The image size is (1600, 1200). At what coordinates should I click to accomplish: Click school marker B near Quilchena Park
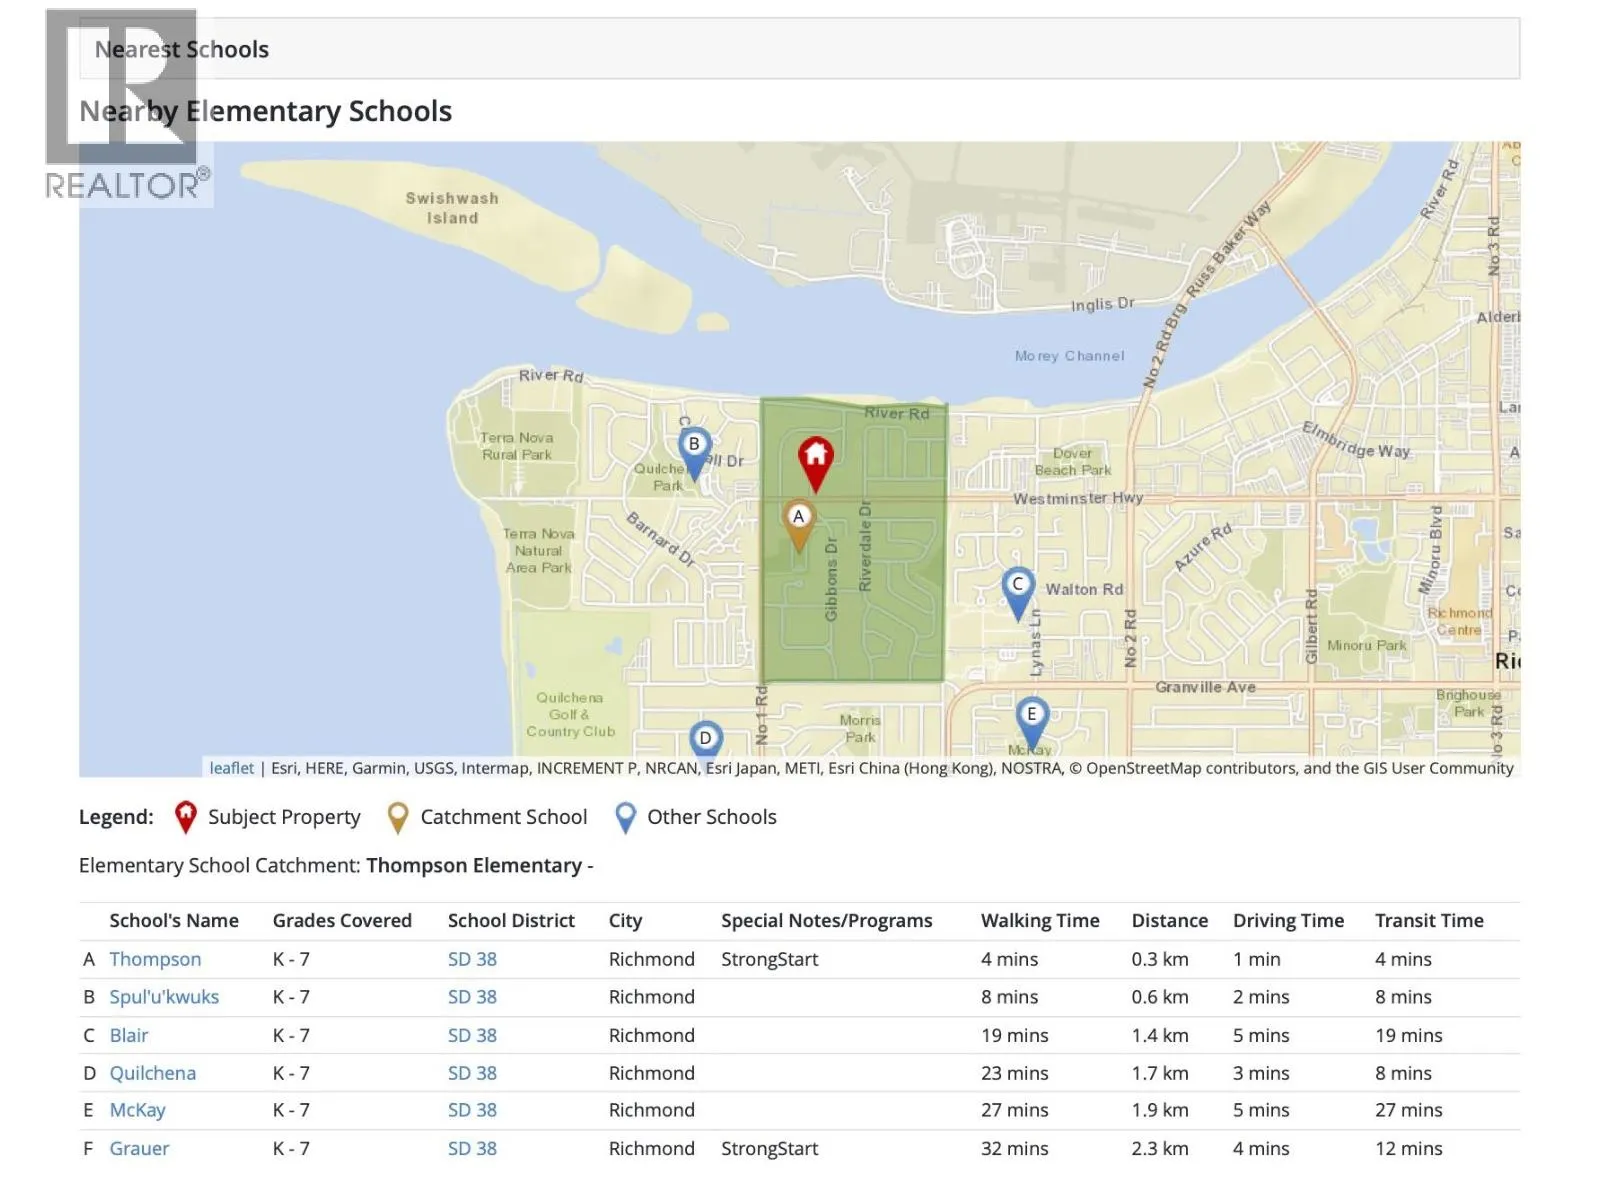(x=694, y=448)
